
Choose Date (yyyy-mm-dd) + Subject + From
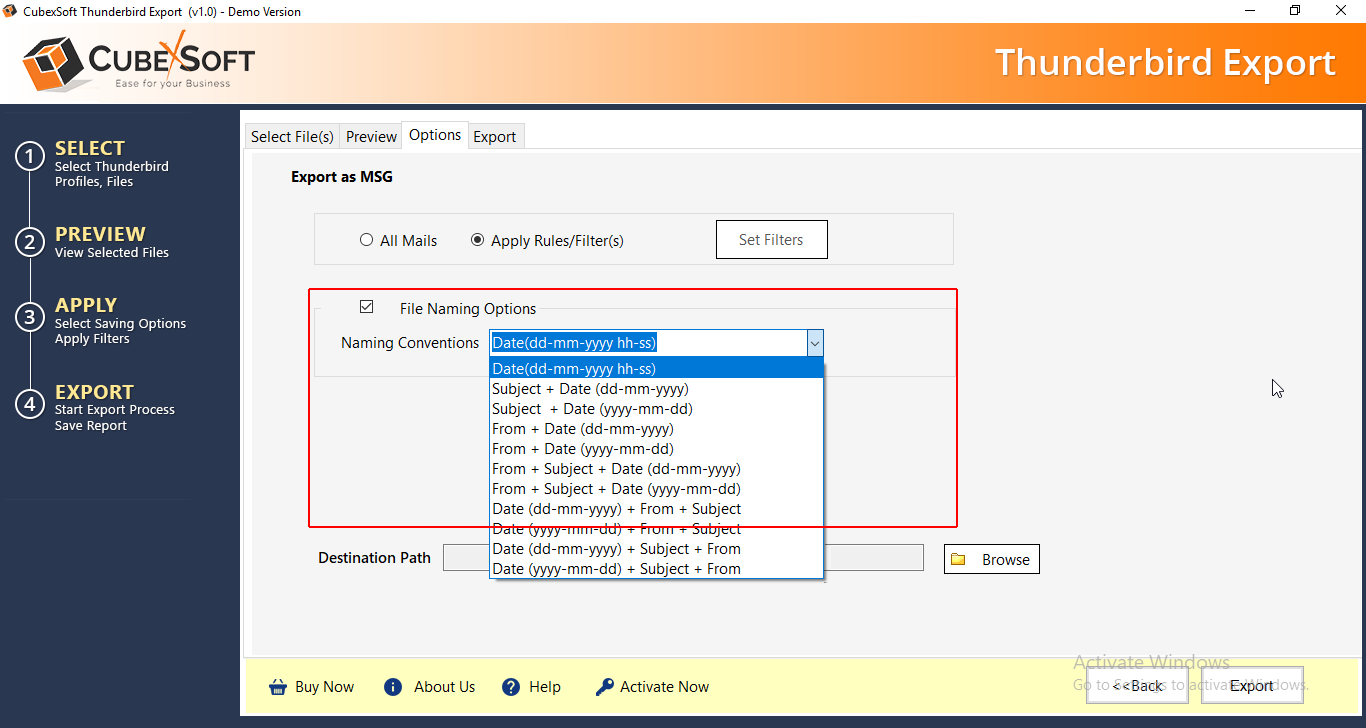click(657, 569)
